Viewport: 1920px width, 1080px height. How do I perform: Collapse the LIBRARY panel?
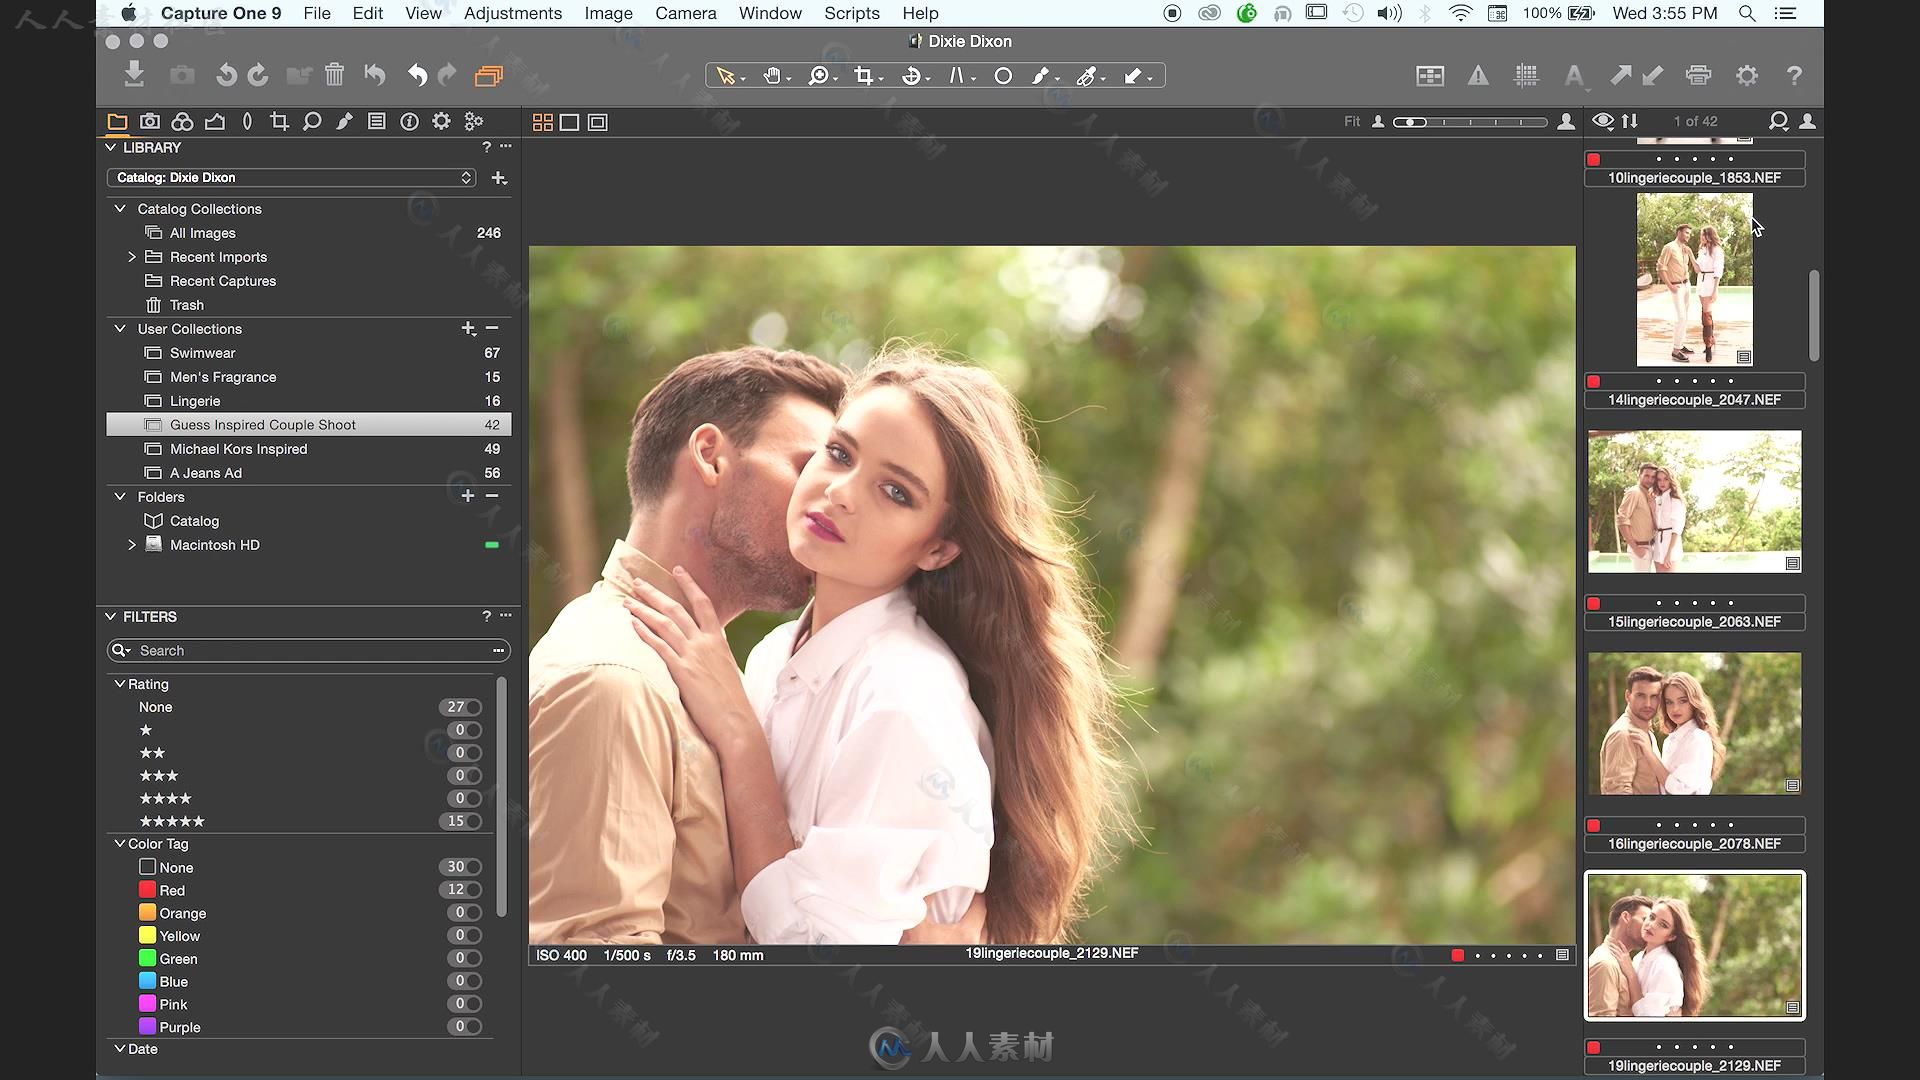(111, 147)
